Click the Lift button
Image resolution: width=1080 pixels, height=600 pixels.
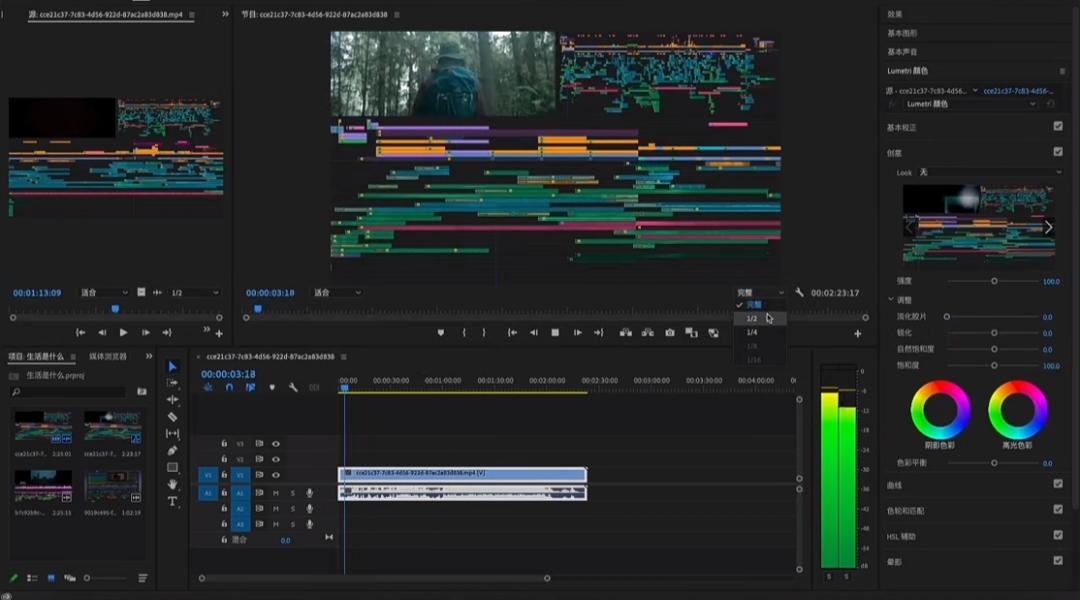pyautogui.click(x=625, y=333)
